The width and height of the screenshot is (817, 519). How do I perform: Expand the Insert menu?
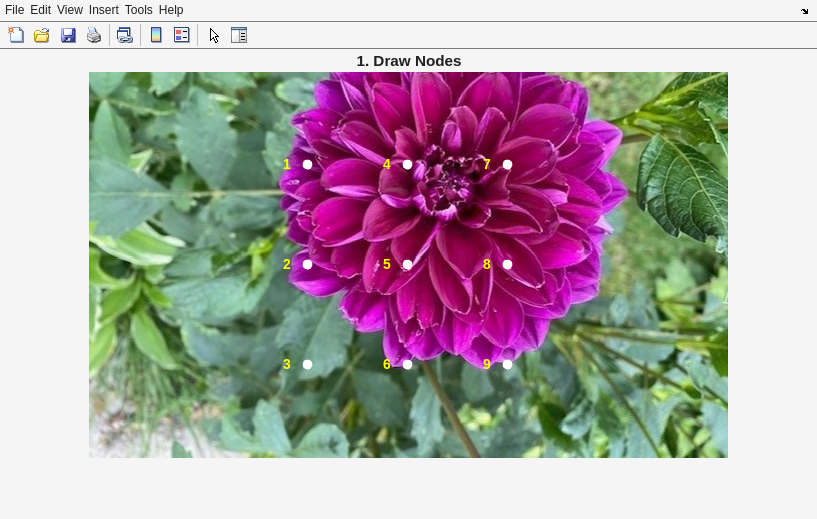pyautogui.click(x=103, y=10)
